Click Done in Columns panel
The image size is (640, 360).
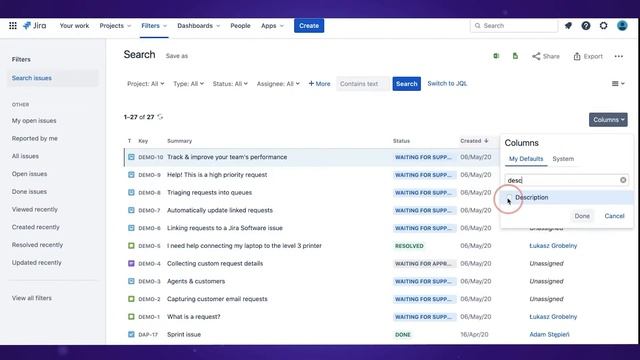click(582, 216)
